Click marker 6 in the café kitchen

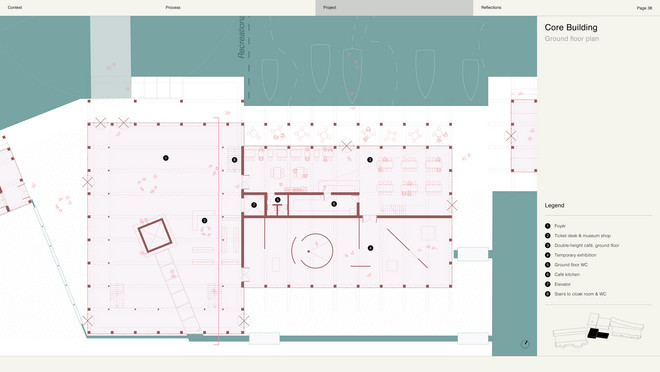(334, 204)
